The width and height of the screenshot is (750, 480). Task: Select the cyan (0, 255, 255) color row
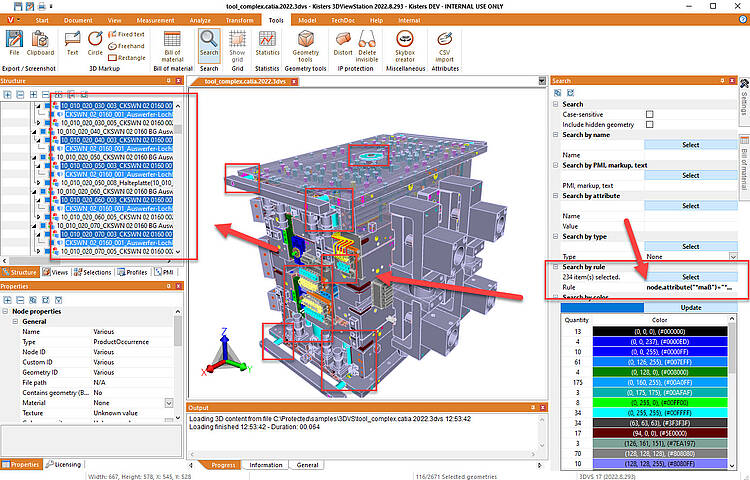point(660,413)
